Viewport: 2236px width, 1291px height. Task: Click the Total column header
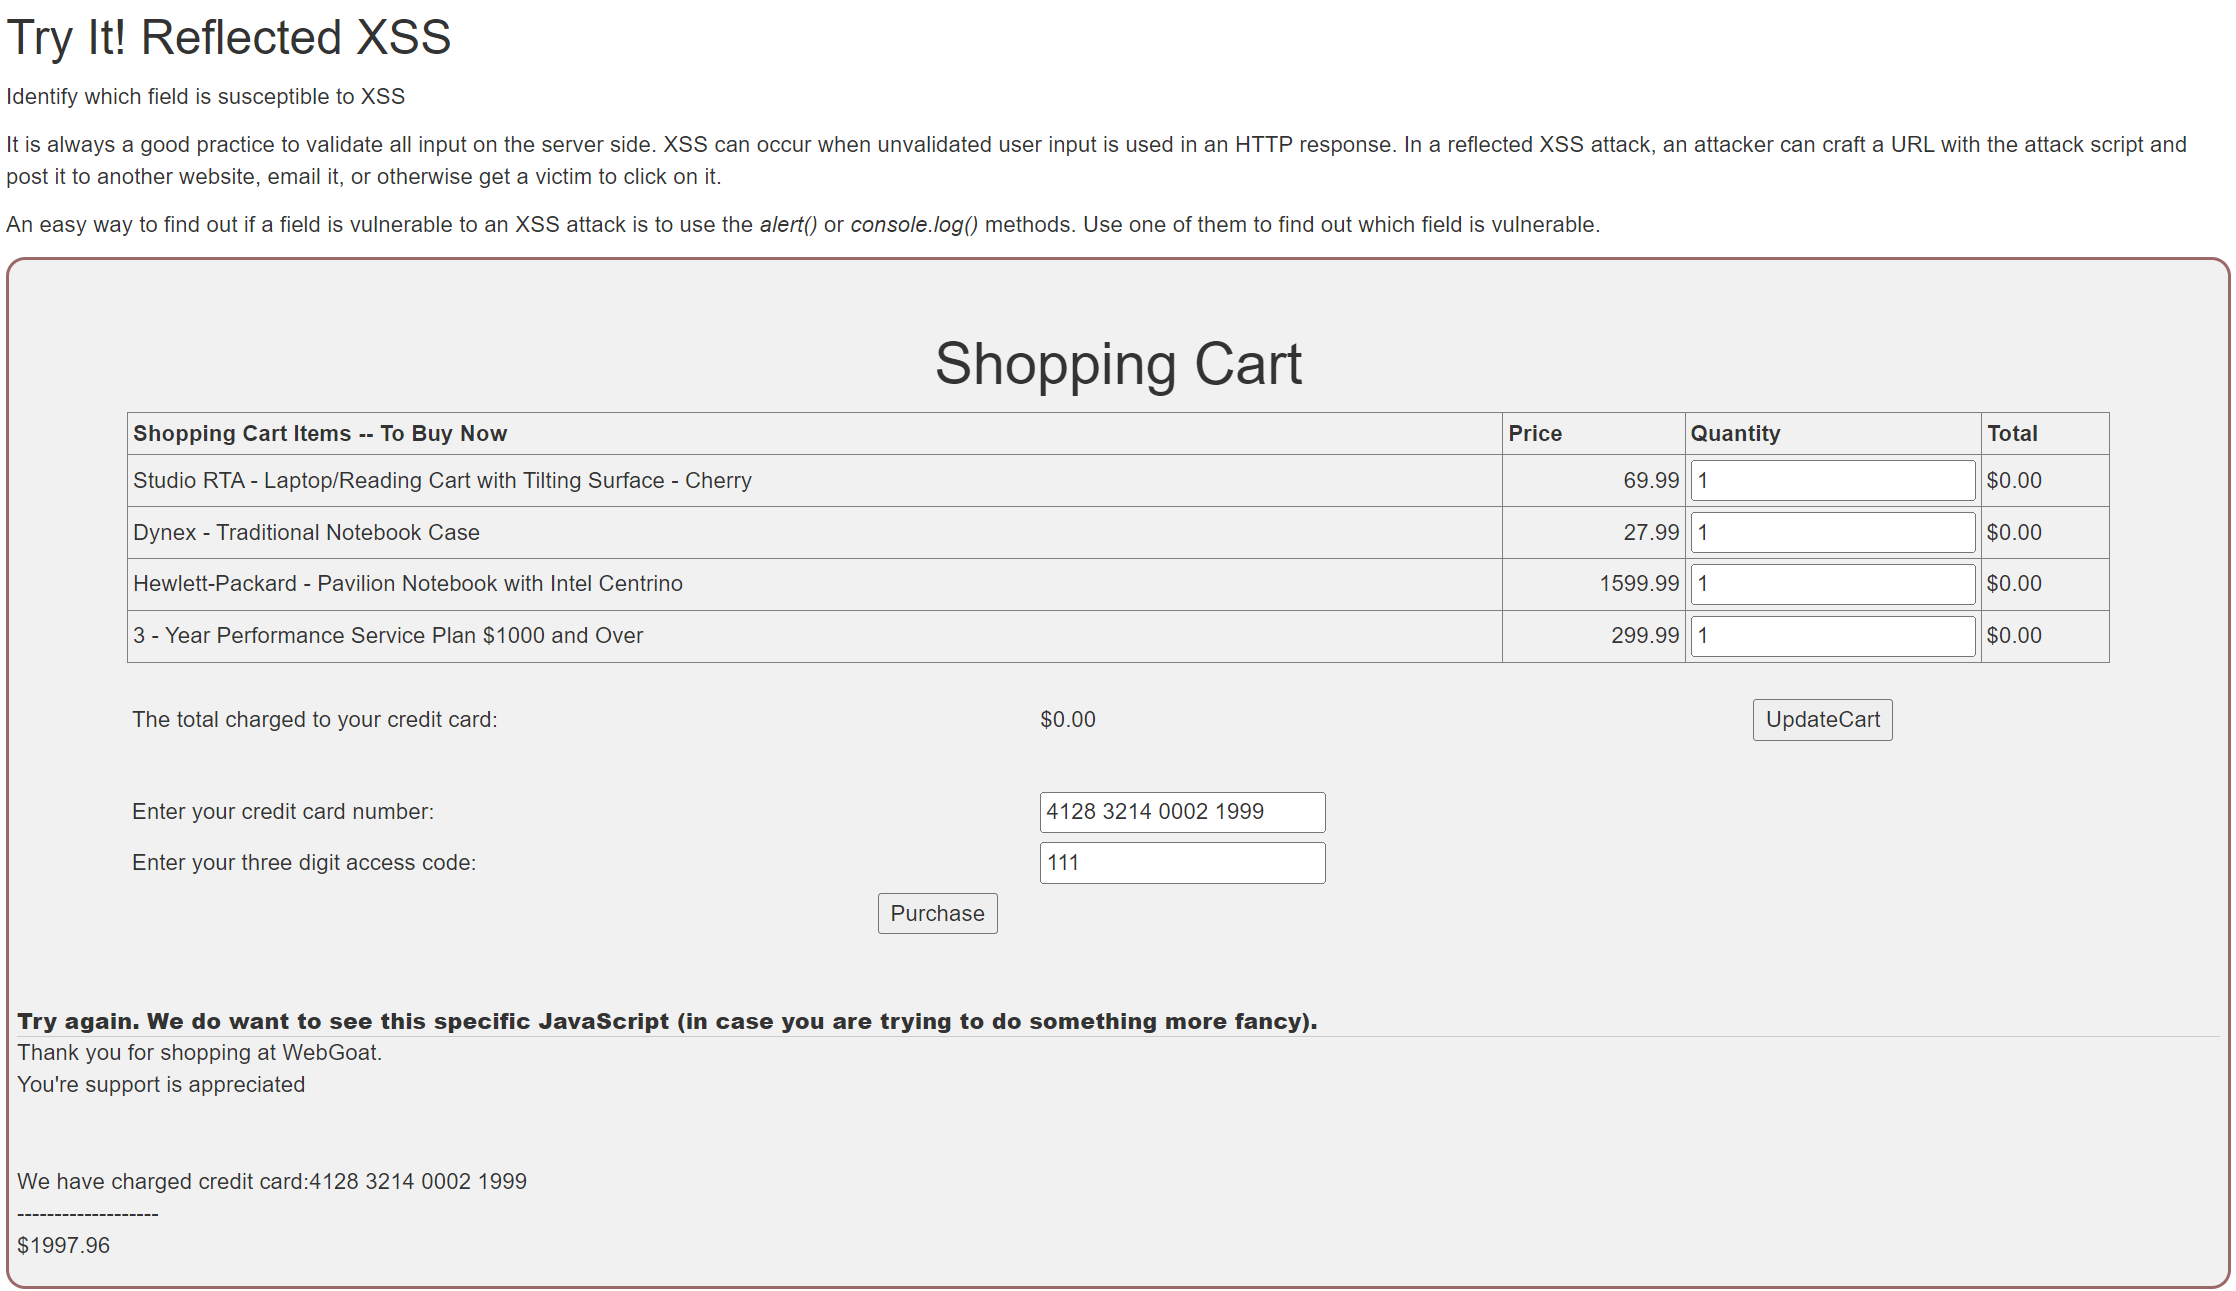[x=2011, y=434]
